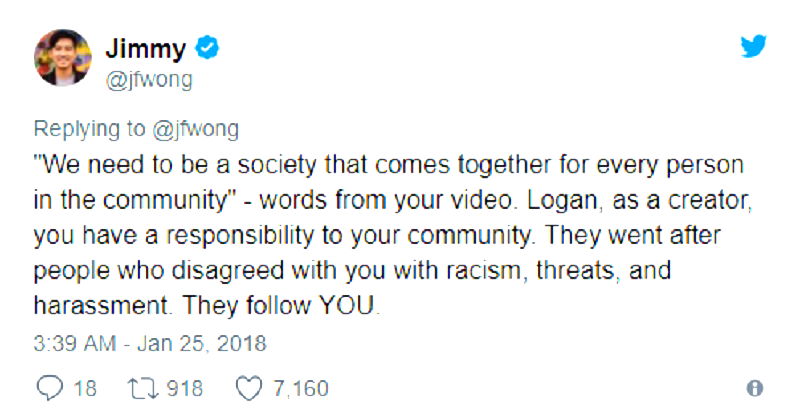Open the info icon at bottom right
Image resolution: width=800 pixels, height=417 pixels.
coord(755,388)
